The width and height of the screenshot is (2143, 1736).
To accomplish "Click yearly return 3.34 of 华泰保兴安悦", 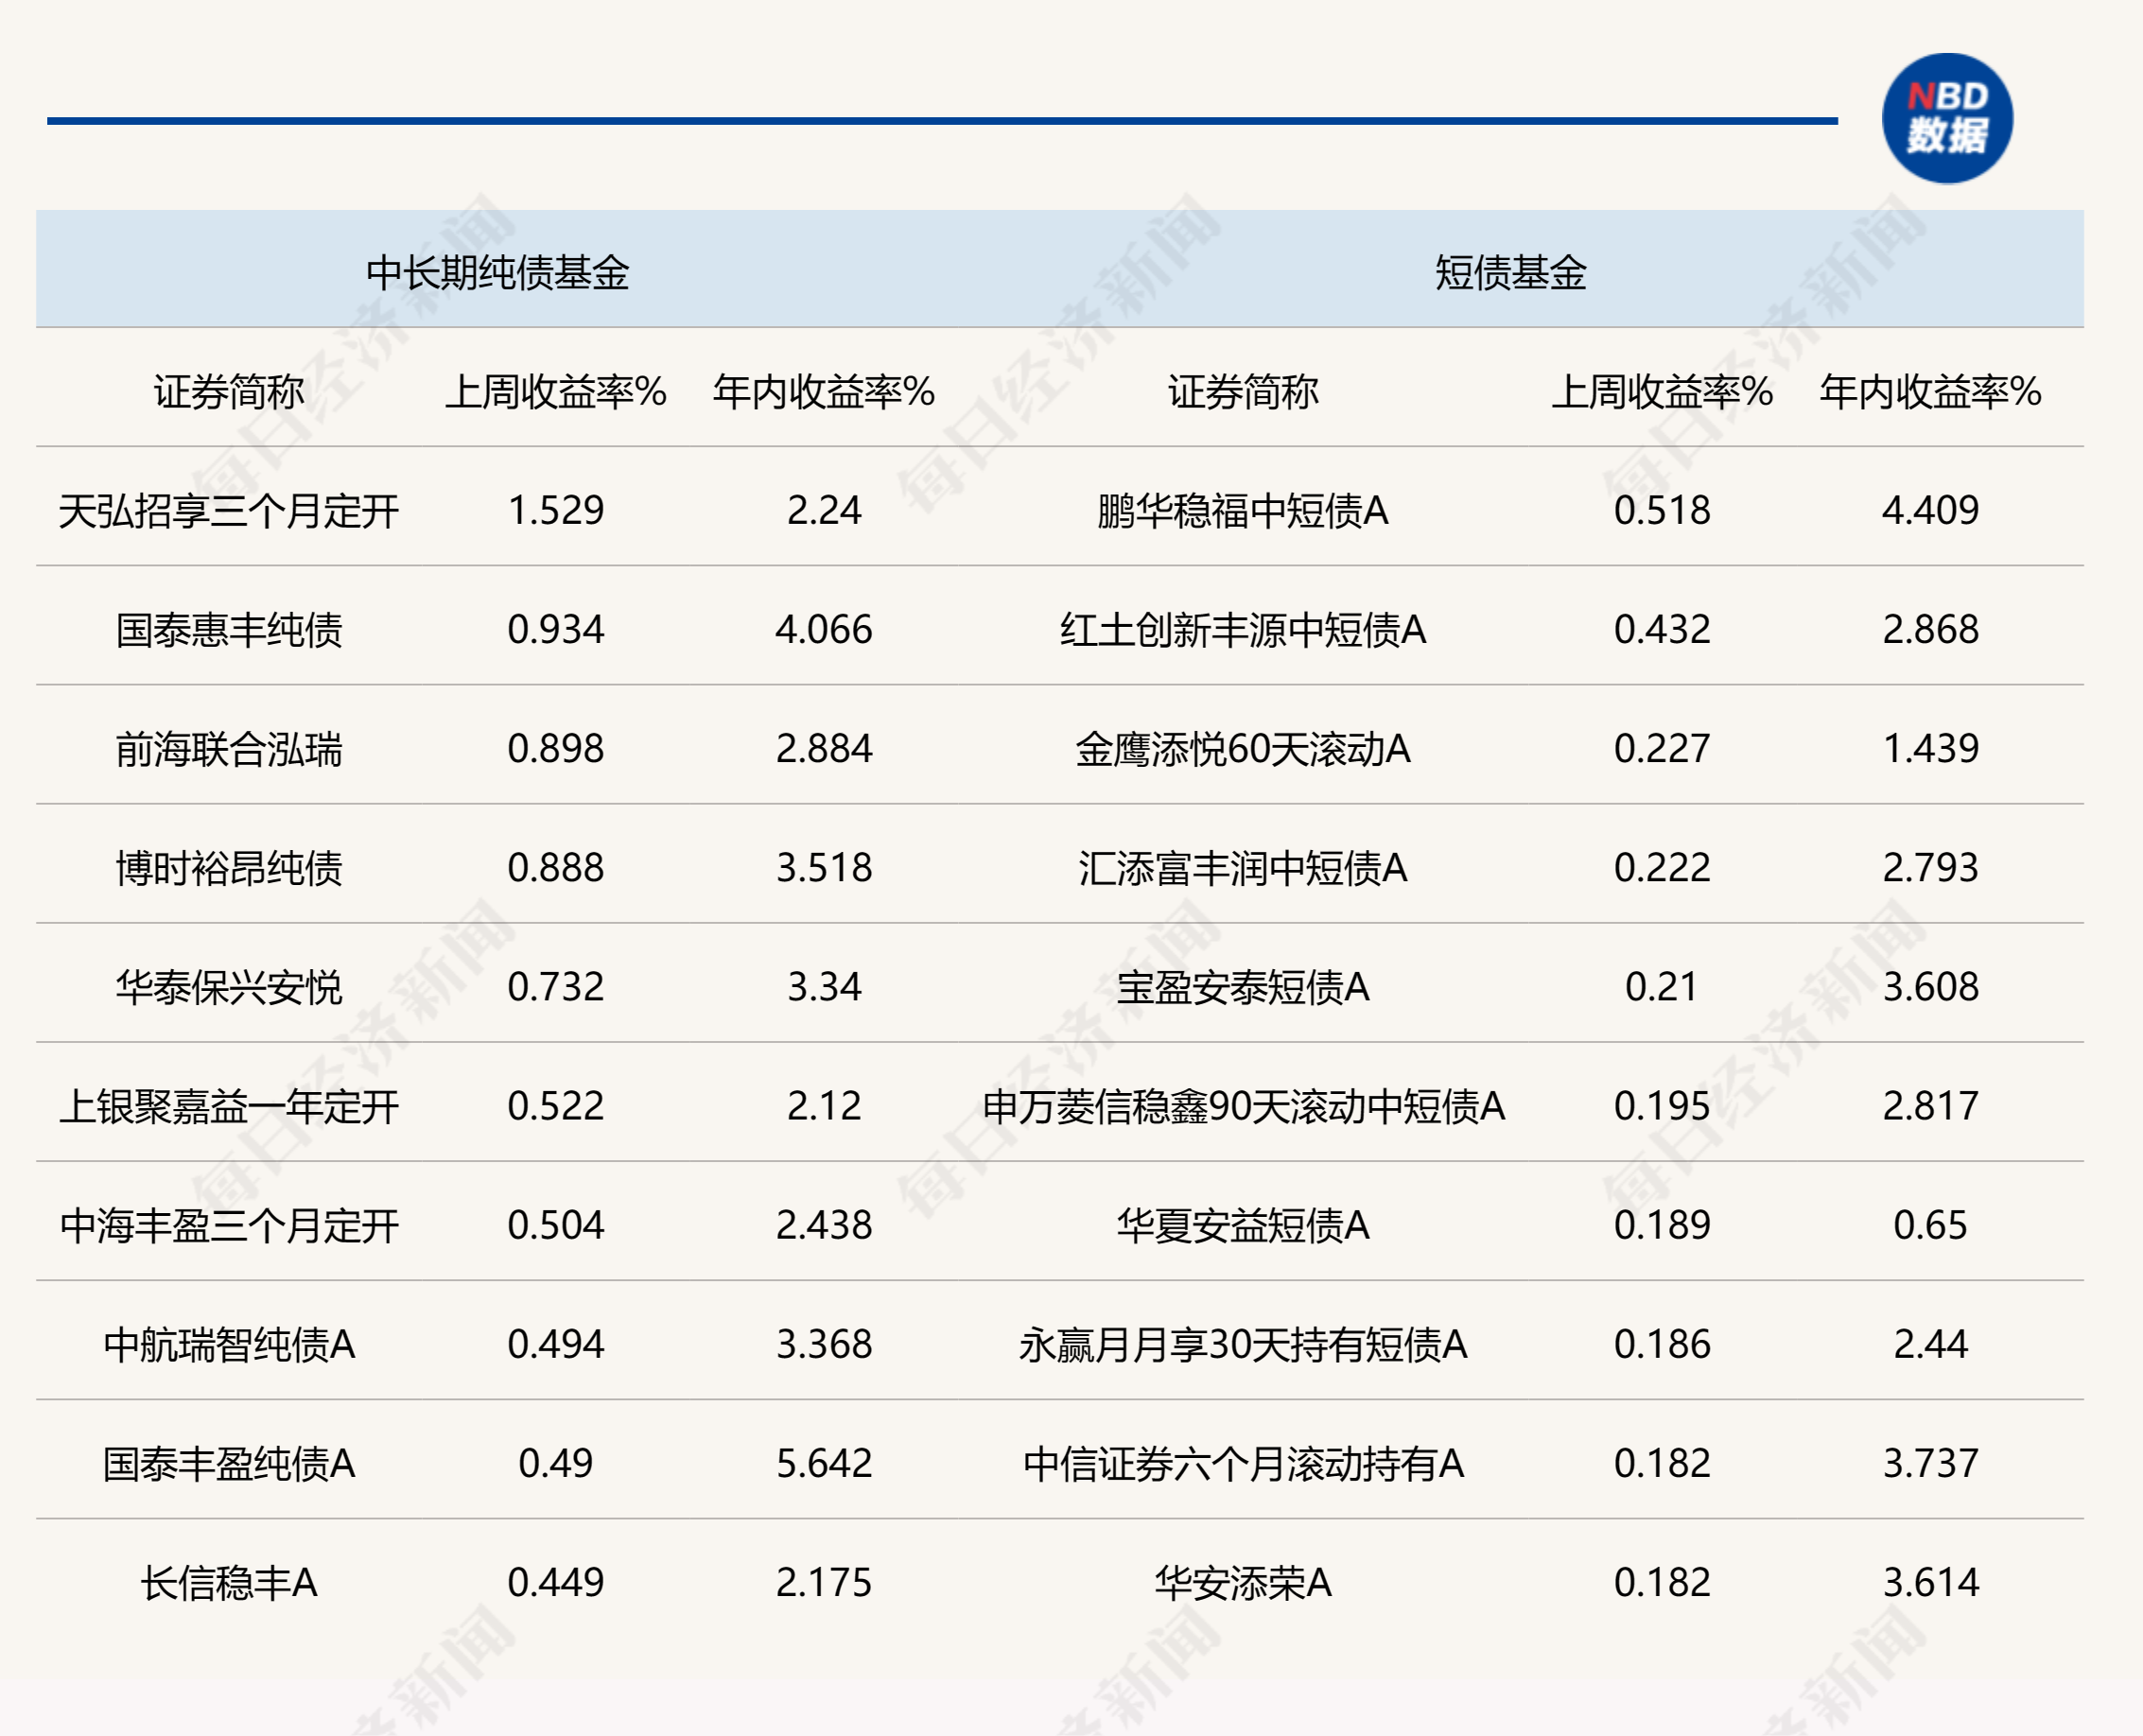I will tap(823, 986).
